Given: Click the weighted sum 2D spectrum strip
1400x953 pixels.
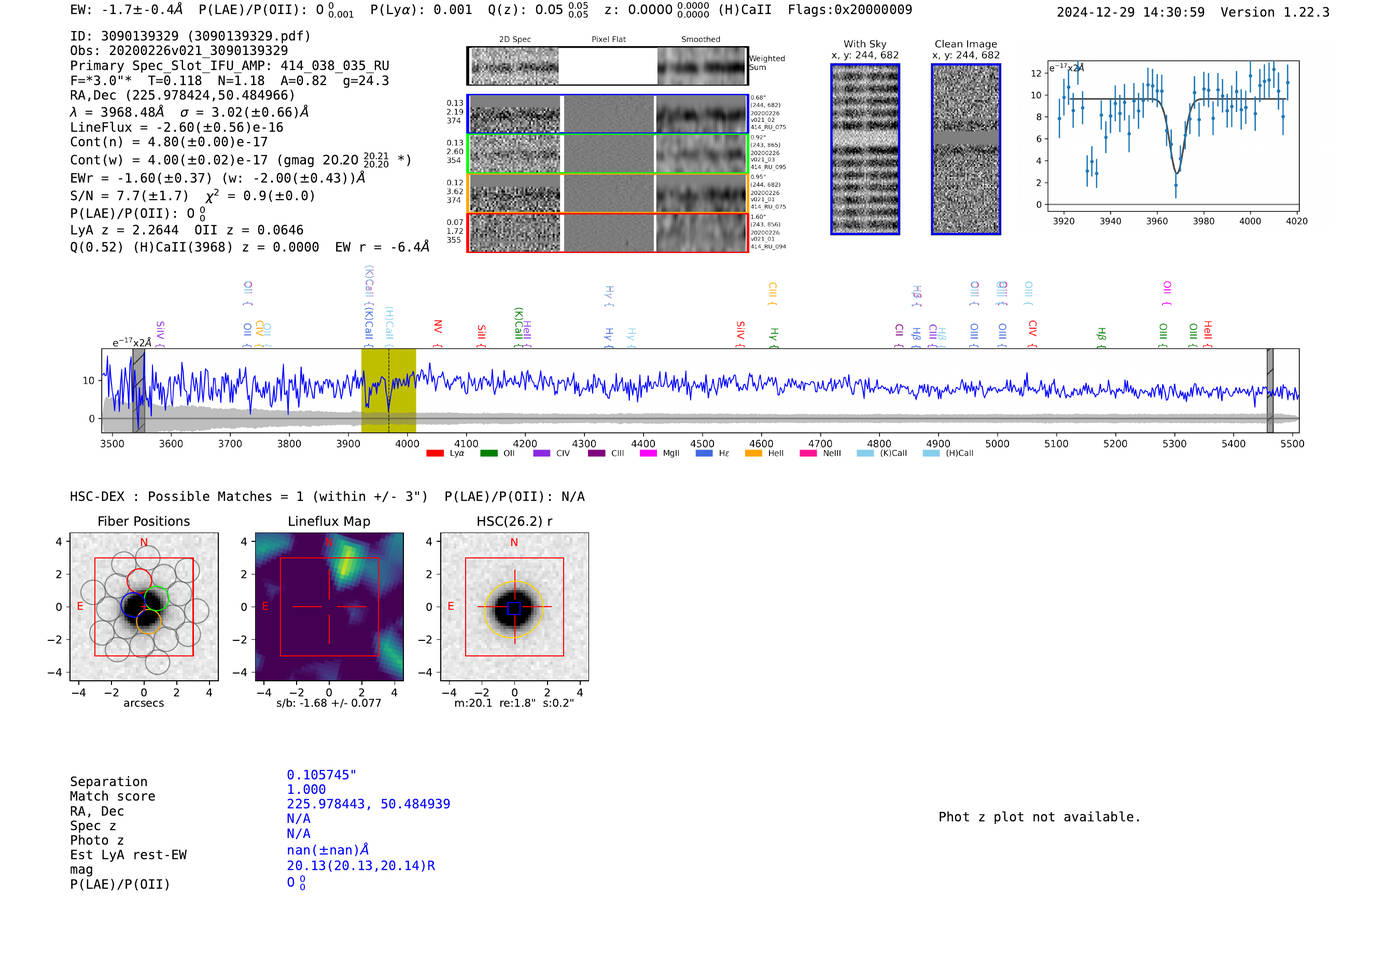Looking at the screenshot, I should pyautogui.click(x=607, y=66).
